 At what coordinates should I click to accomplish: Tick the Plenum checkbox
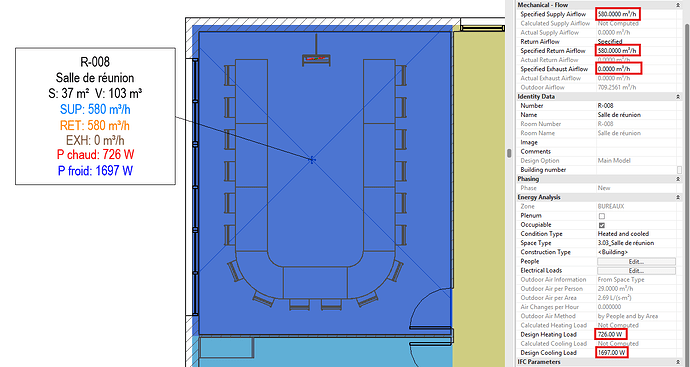(602, 216)
